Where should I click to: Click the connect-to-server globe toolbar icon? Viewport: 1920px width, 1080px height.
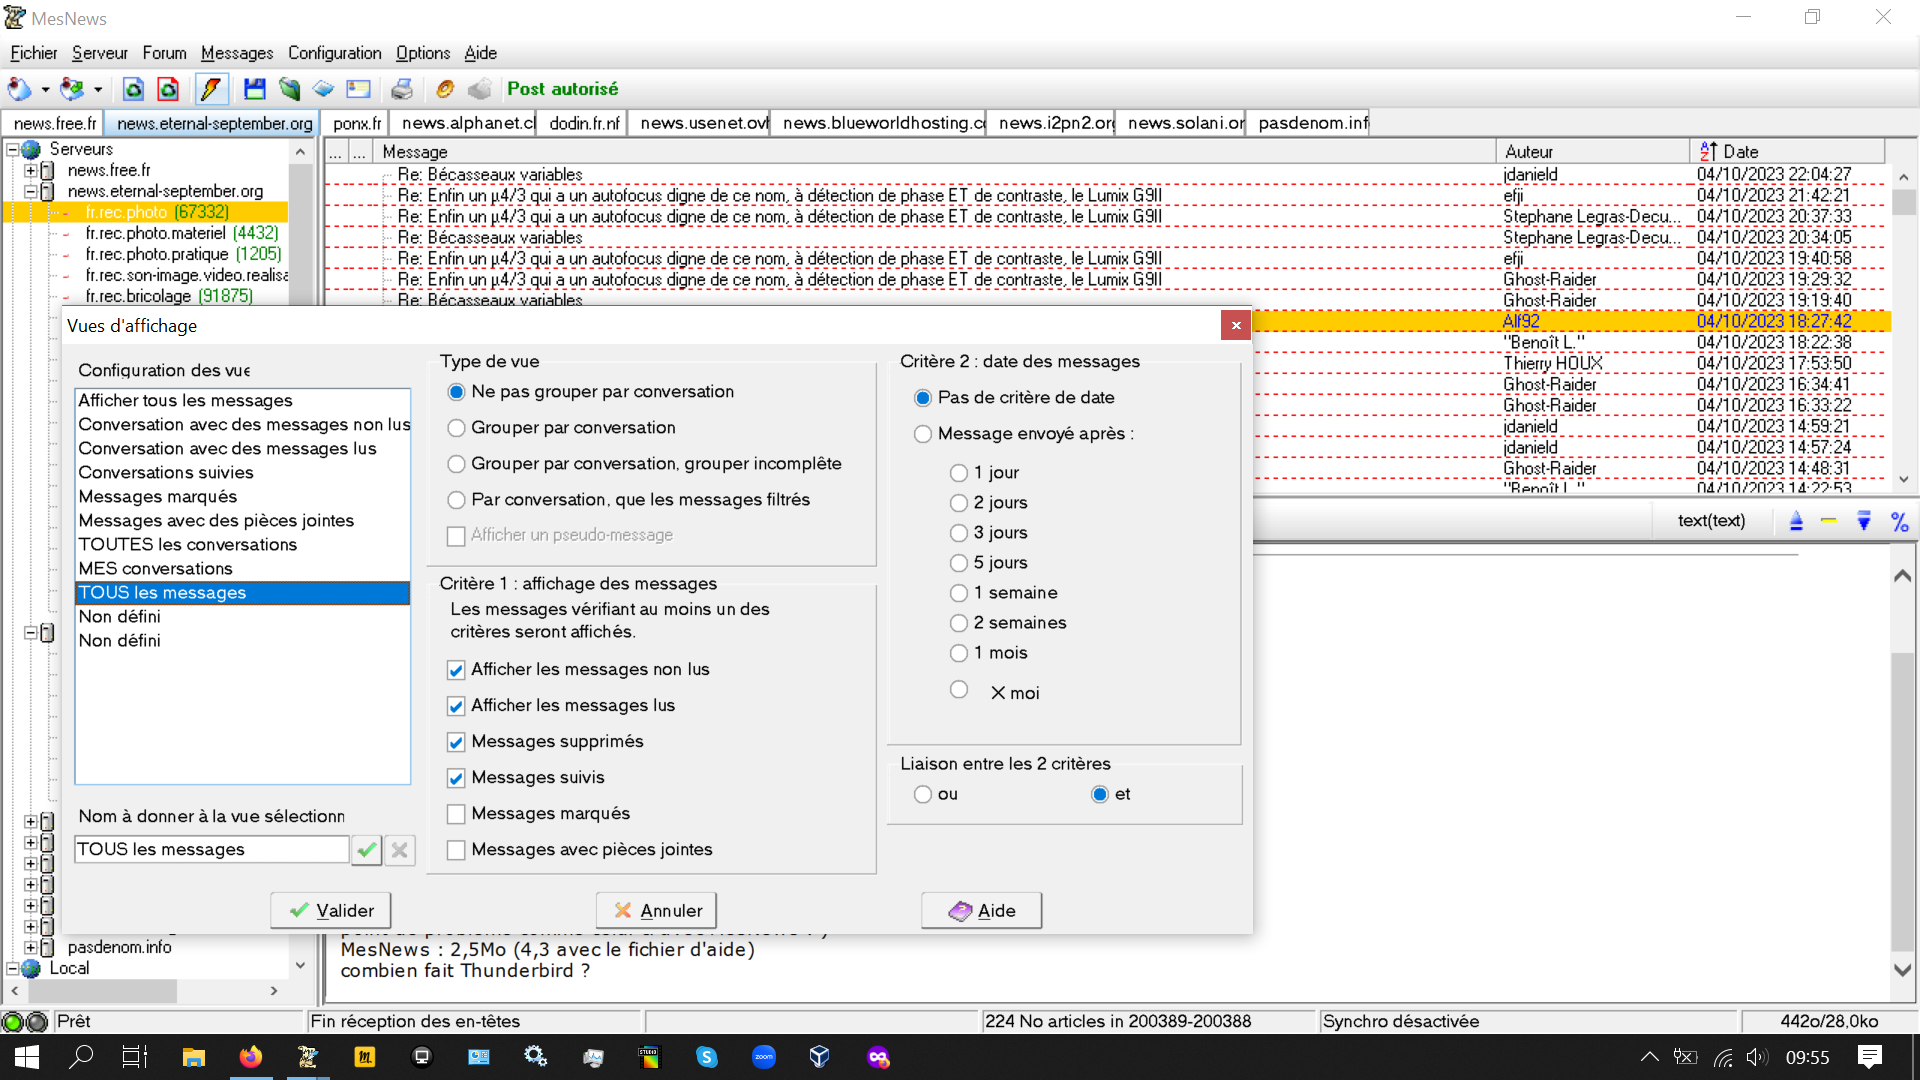click(19, 89)
